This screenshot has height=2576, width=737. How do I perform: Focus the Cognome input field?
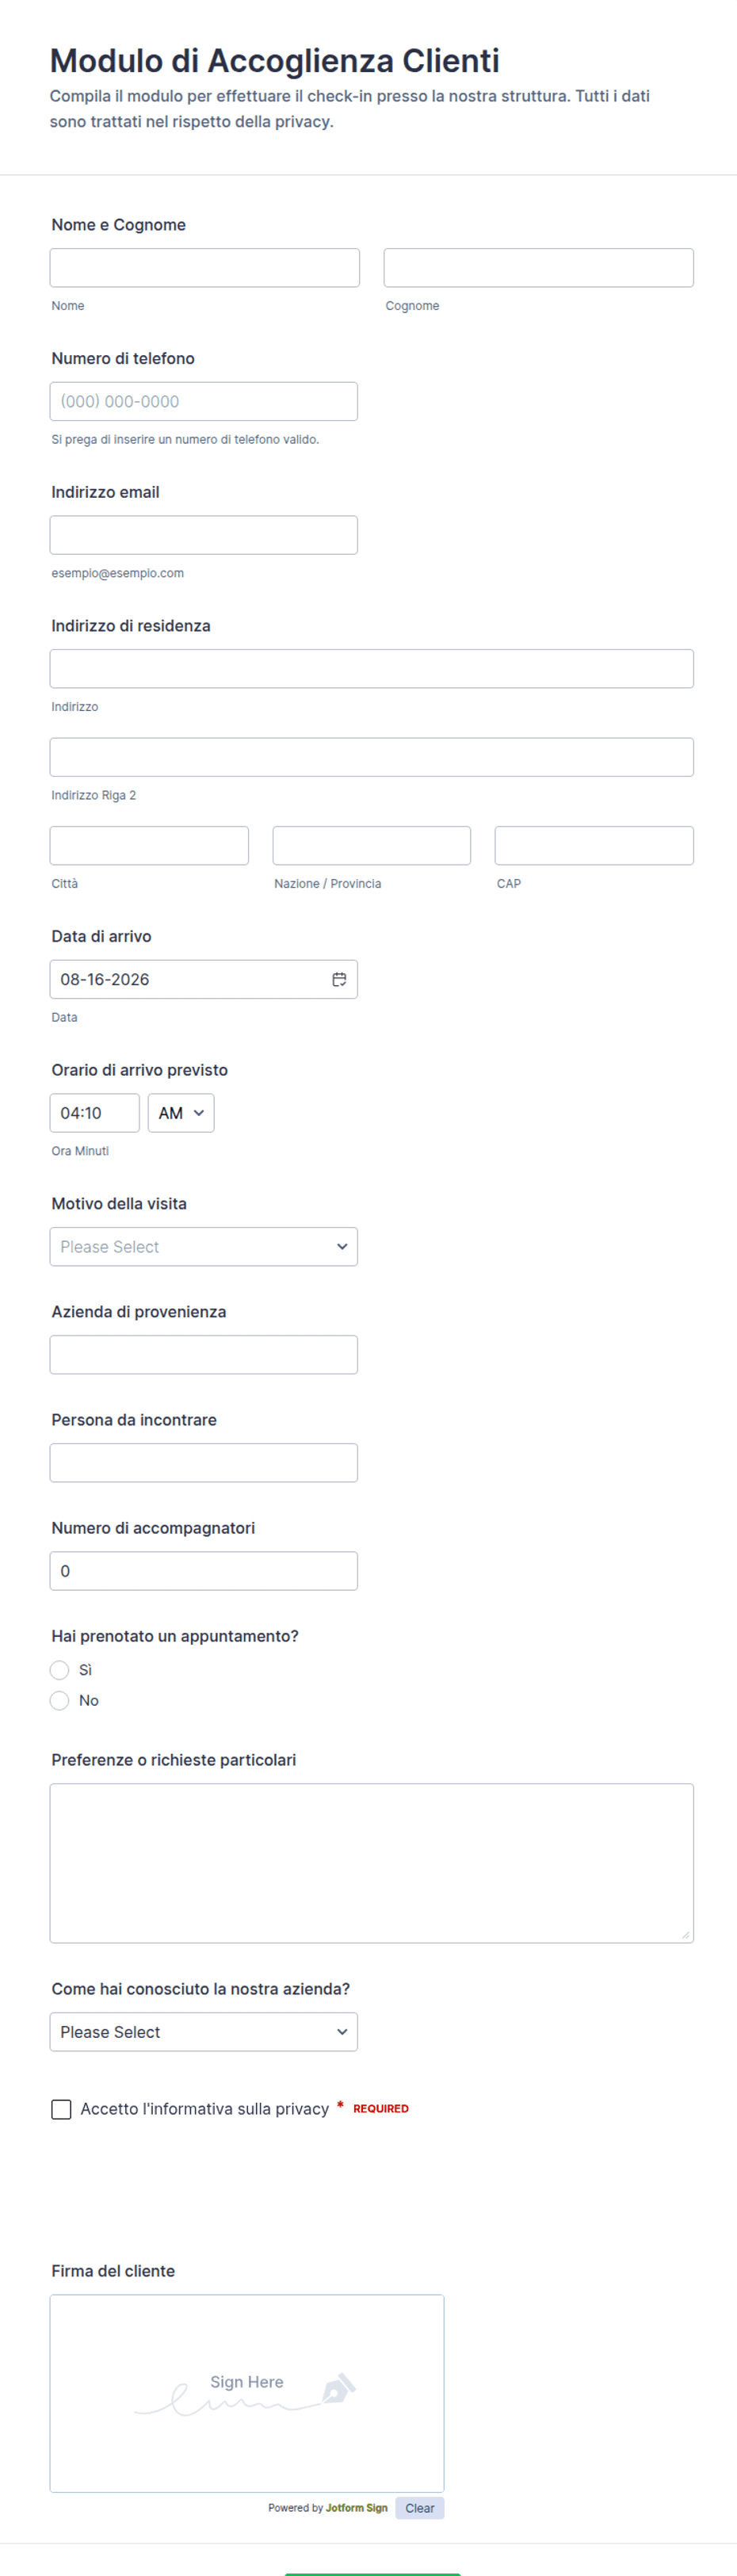click(539, 268)
